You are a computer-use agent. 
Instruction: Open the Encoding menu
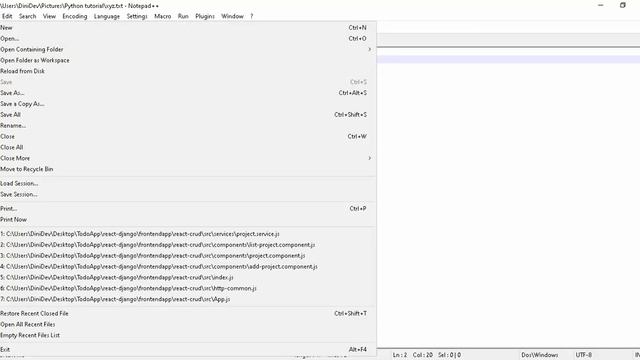[75, 16]
